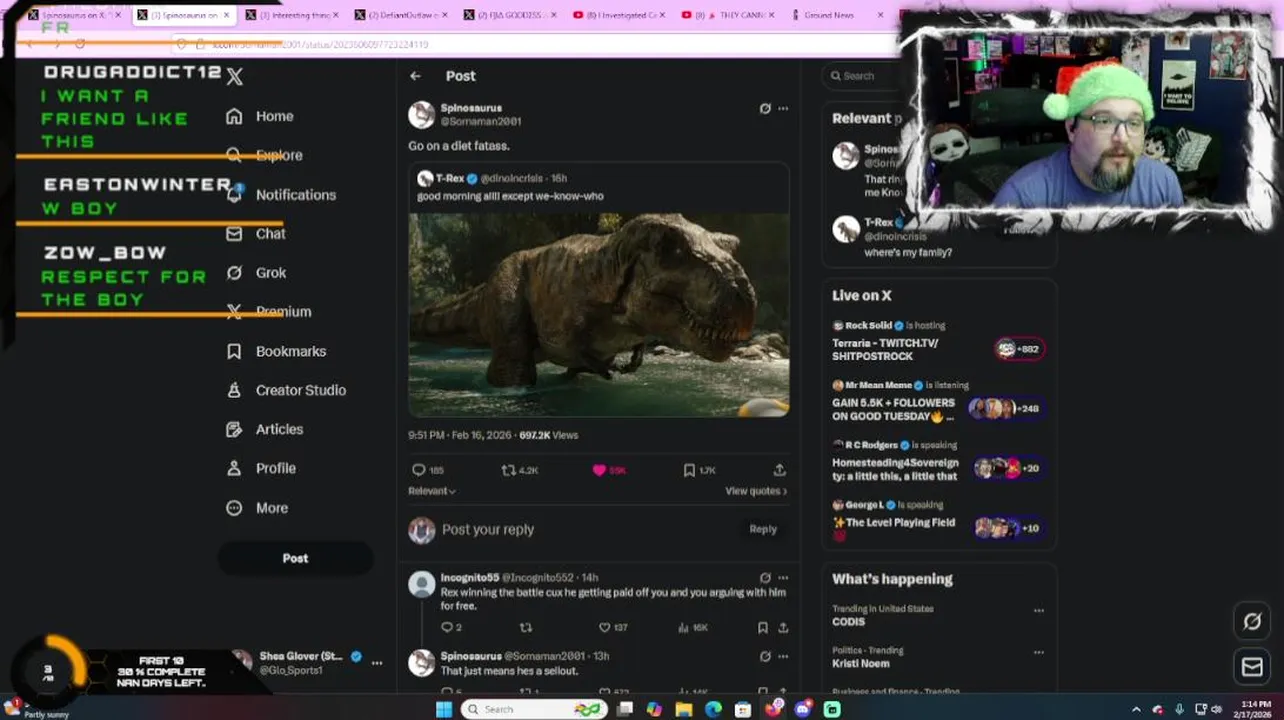This screenshot has width=1284, height=720.
Task: Open the T-Rex image in the quoted post
Action: (598, 314)
